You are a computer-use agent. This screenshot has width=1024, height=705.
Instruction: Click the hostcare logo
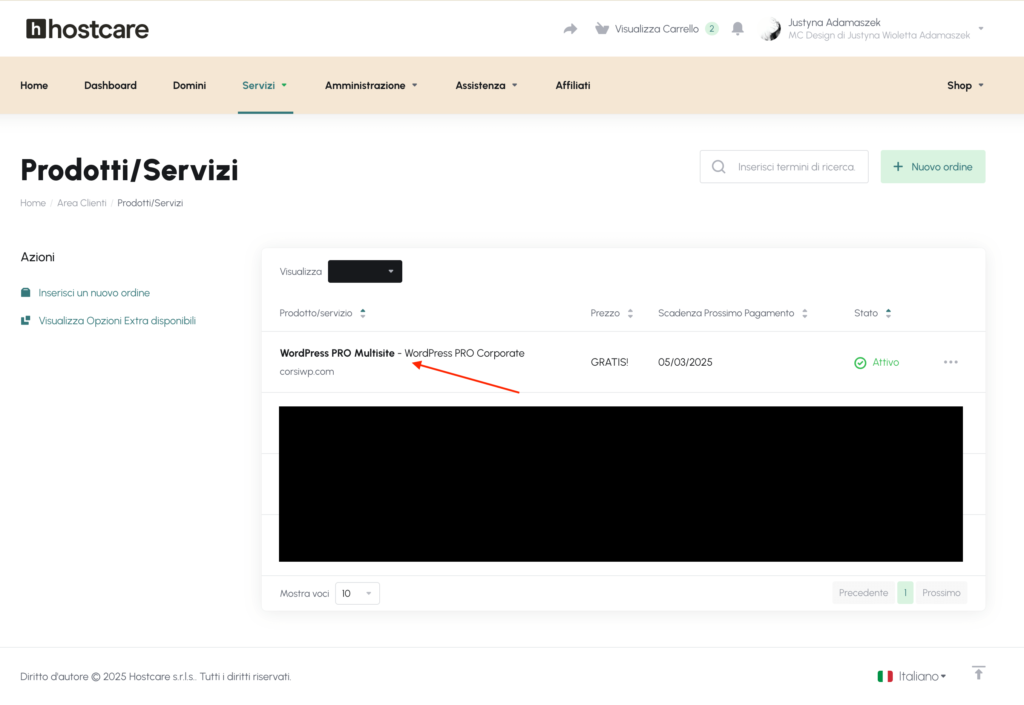(87, 29)
